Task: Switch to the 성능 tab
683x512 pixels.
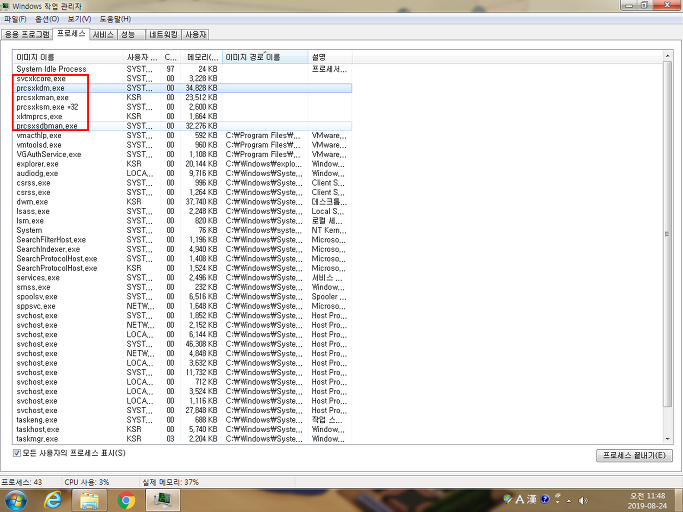Action: click(131, 34)
